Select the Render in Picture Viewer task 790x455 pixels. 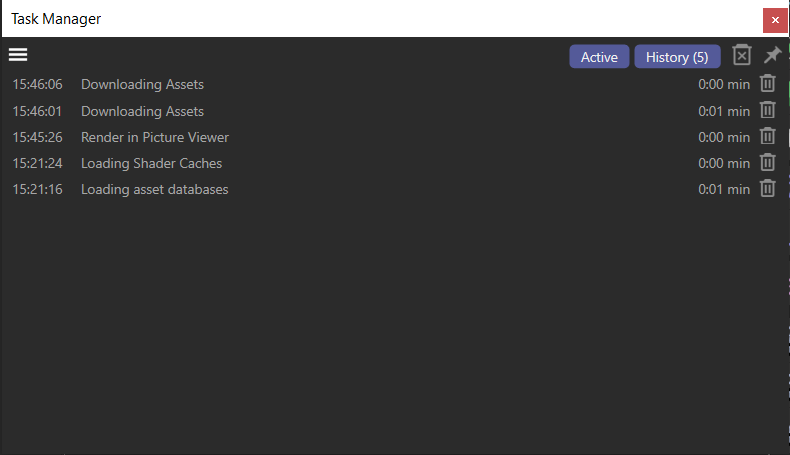click(155, 137)
